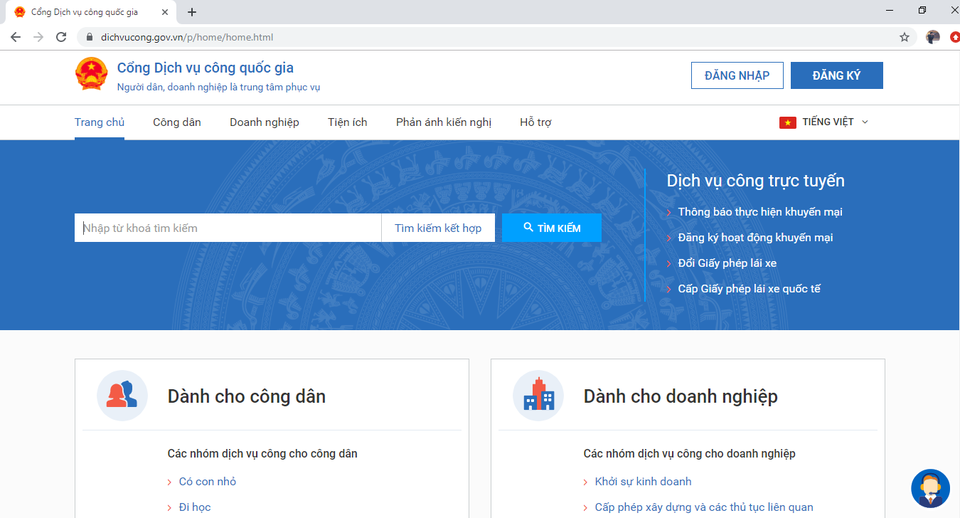Reload the page in browser
The image size is (960, 518).
tap(61, 37)
